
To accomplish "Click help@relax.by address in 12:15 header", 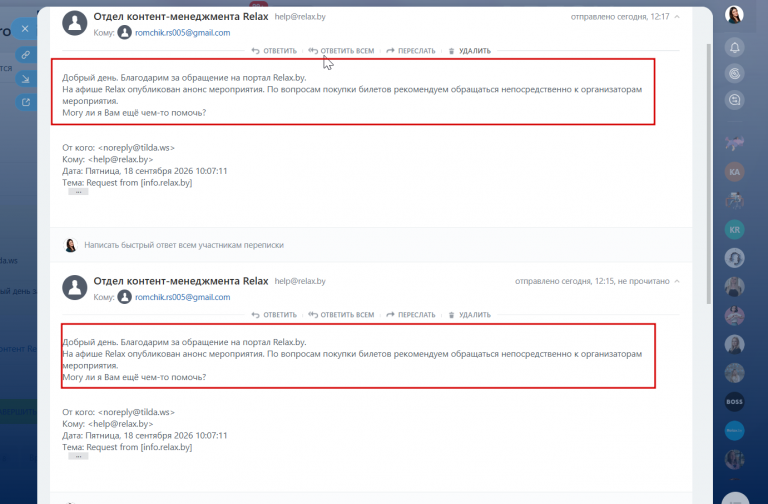I will (x=300, y=281).
